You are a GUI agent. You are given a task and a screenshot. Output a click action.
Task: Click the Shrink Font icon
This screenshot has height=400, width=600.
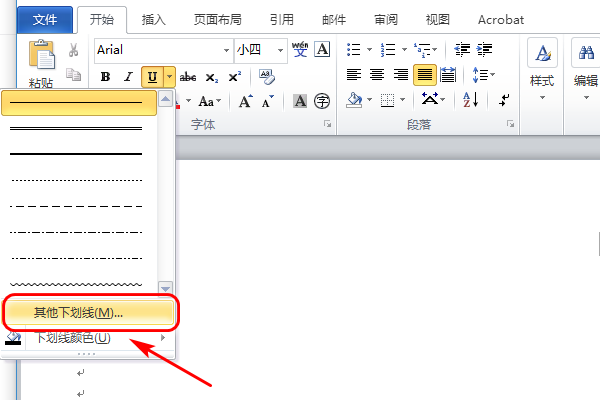tap(267, 101)
